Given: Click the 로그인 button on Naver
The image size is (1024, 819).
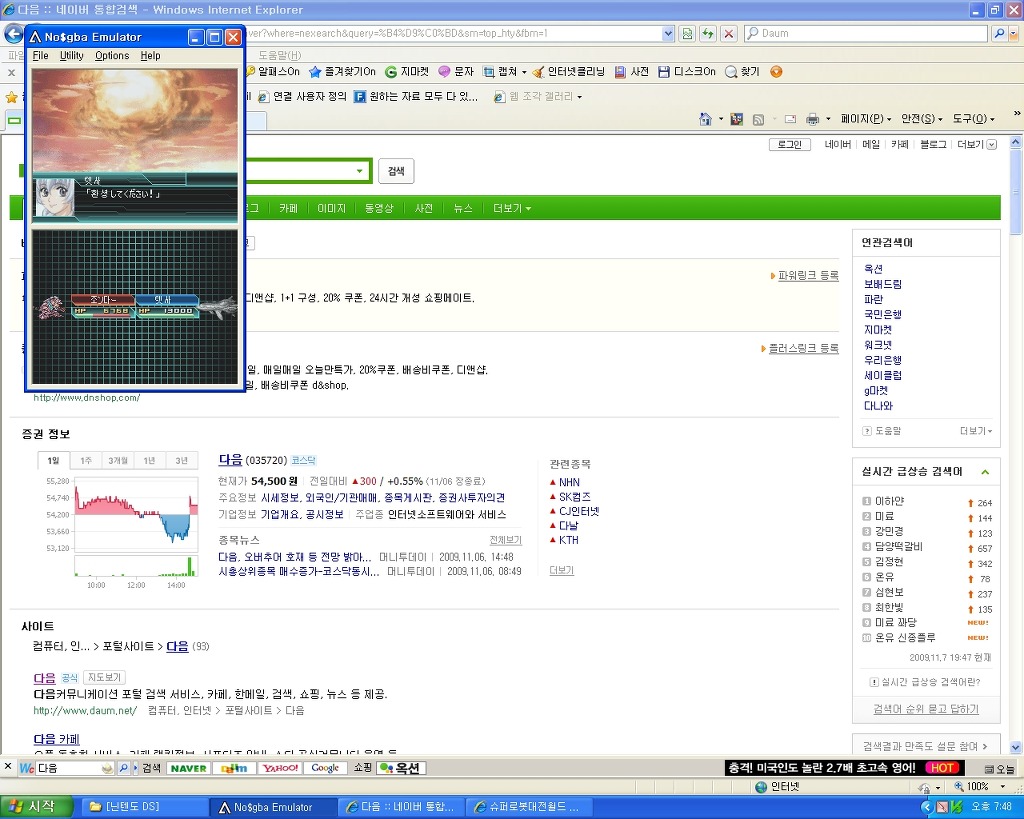Looking at the screenshot, I should point(790,144).
